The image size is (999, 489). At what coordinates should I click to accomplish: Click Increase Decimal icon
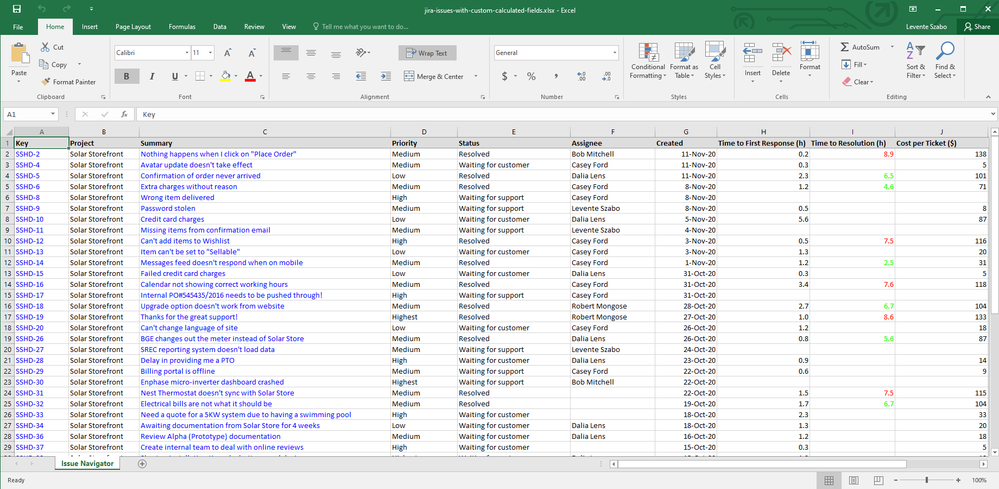coord(581,76)
